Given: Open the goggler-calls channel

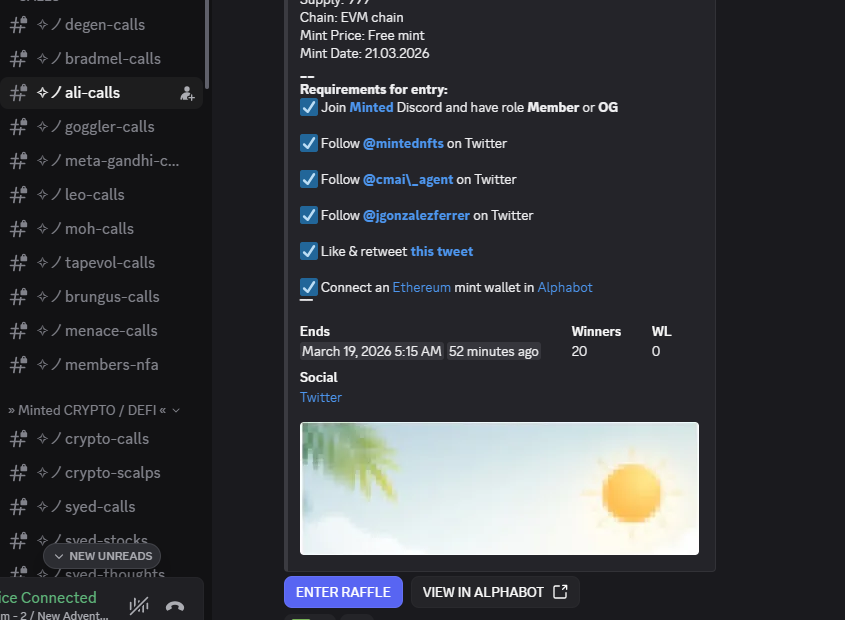Looking at the screenshot, I should [x=101, y=127].
